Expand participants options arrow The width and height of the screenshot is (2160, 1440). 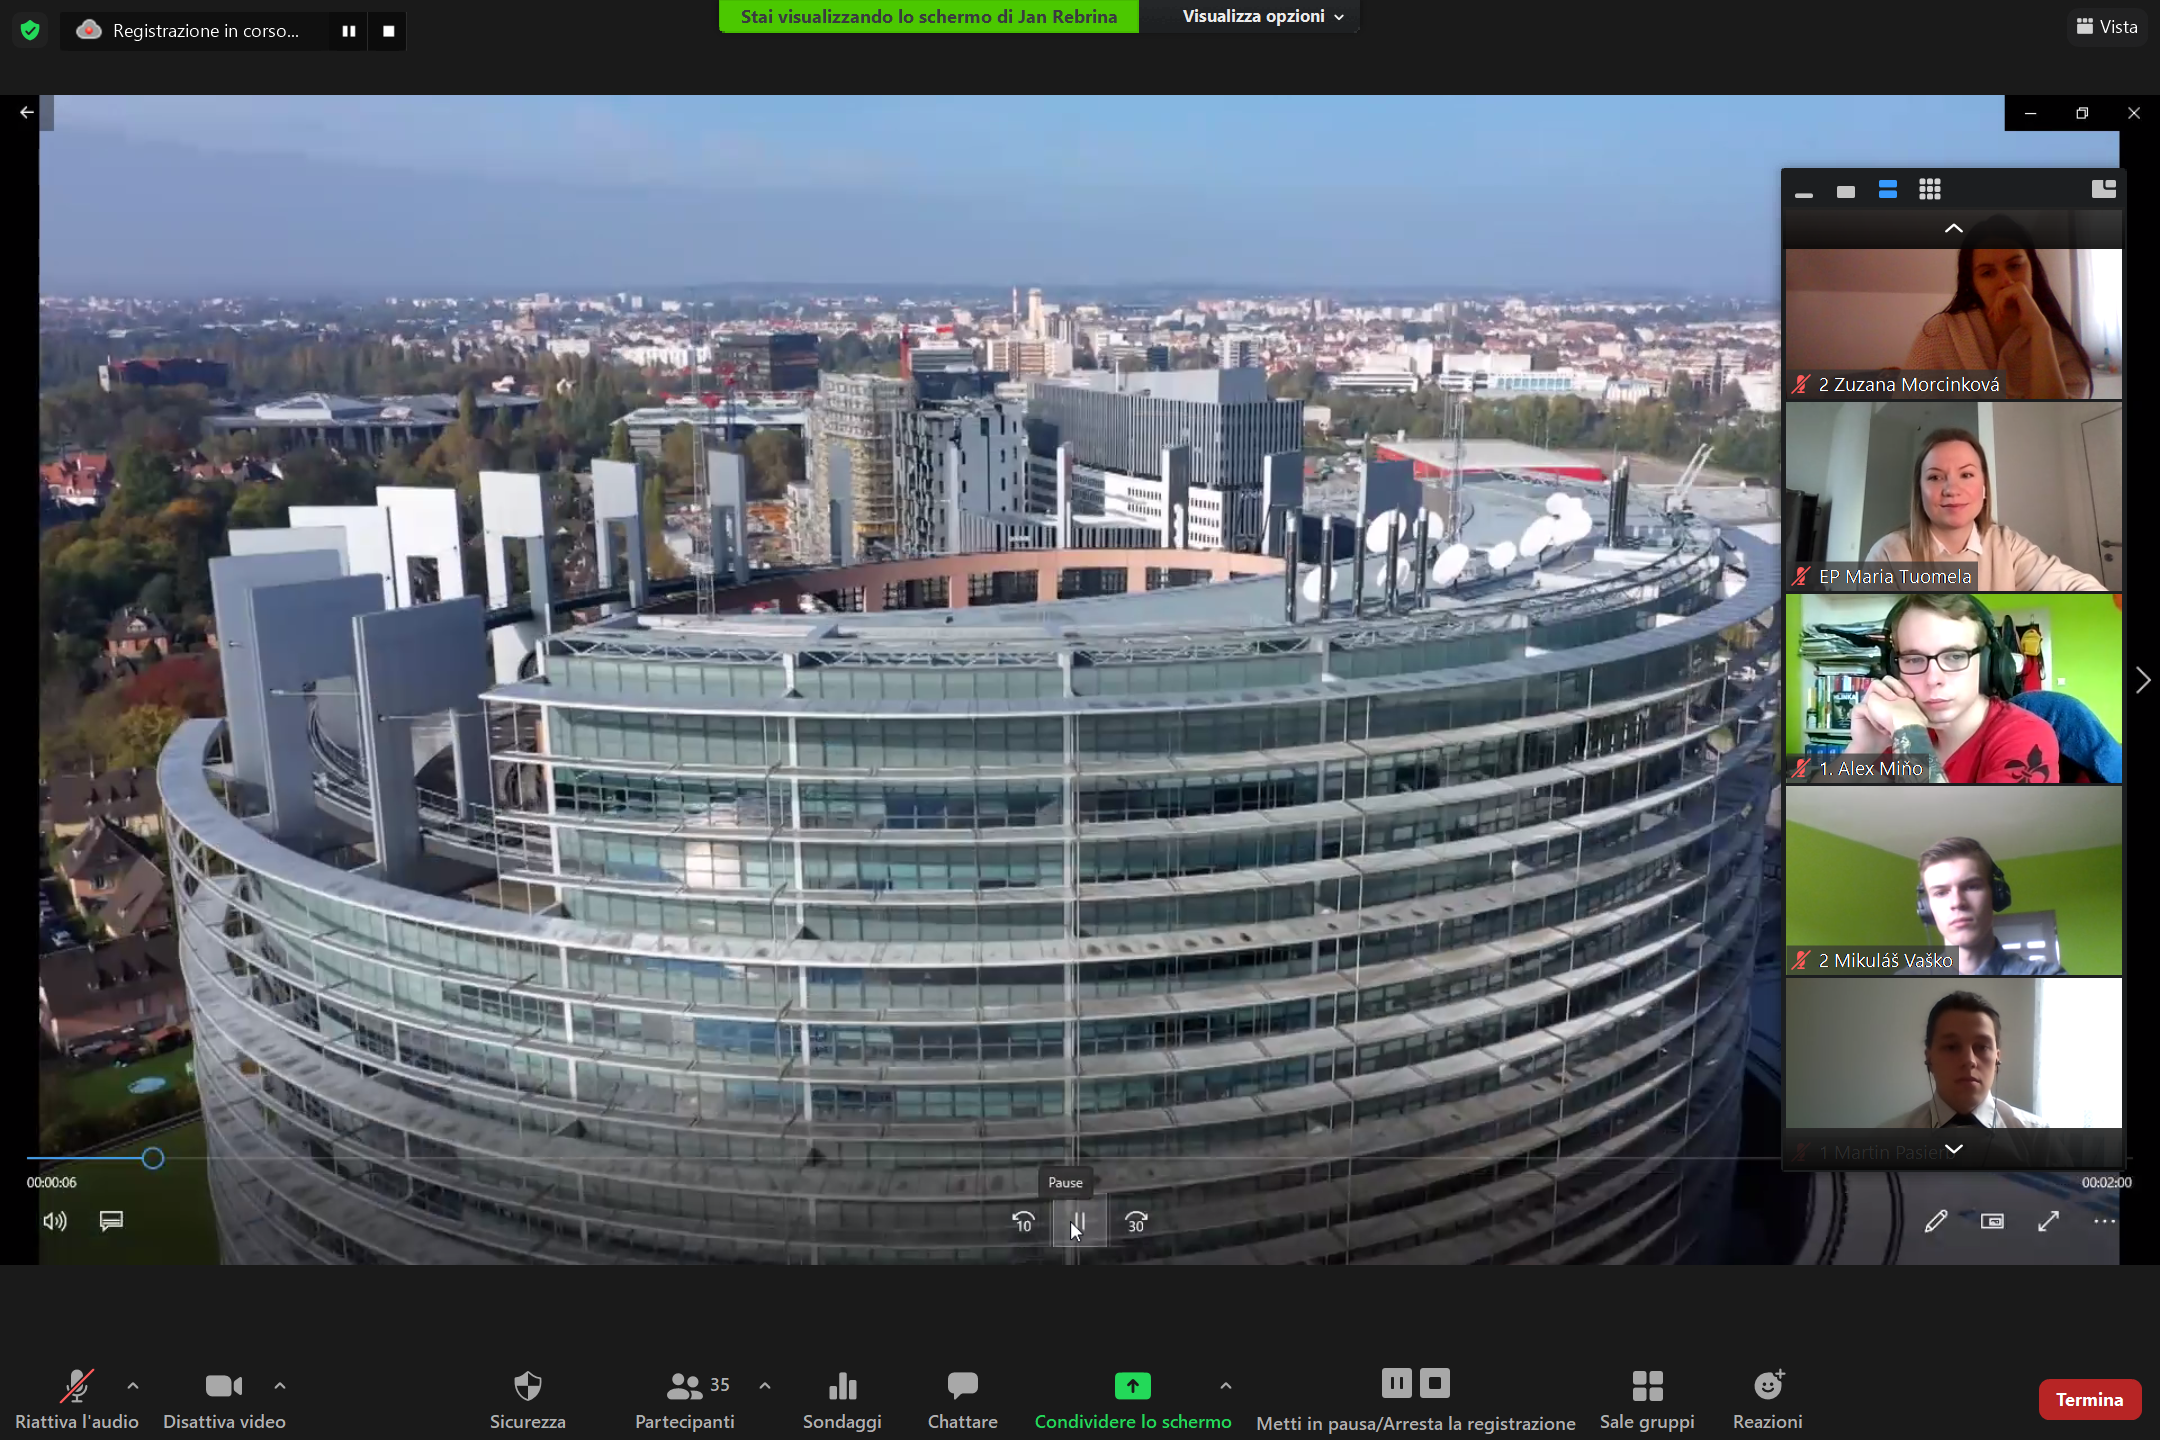click(765, 1386)
